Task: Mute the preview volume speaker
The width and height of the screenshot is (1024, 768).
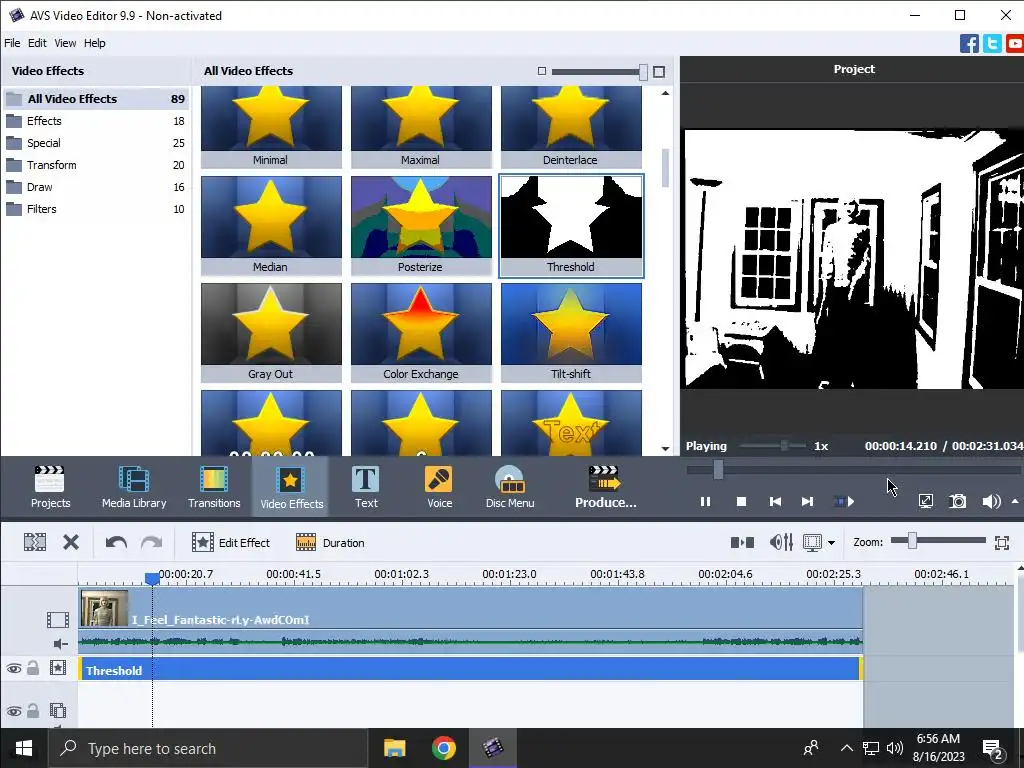Action: point(991,501)
